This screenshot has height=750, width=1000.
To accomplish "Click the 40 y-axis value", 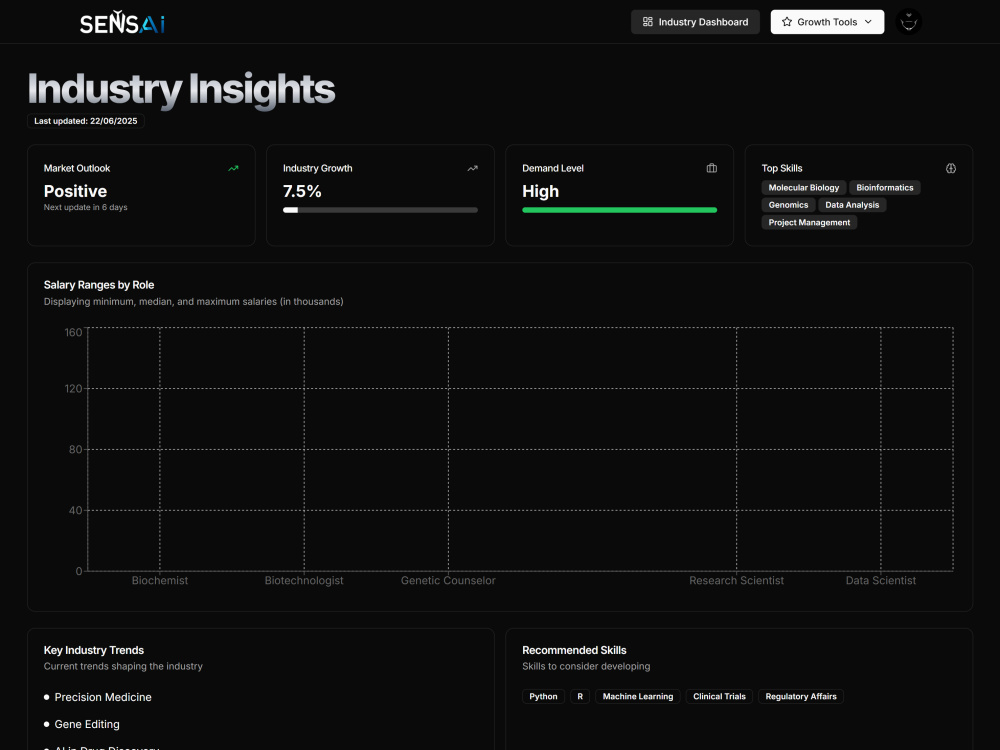I will (75, 510).
